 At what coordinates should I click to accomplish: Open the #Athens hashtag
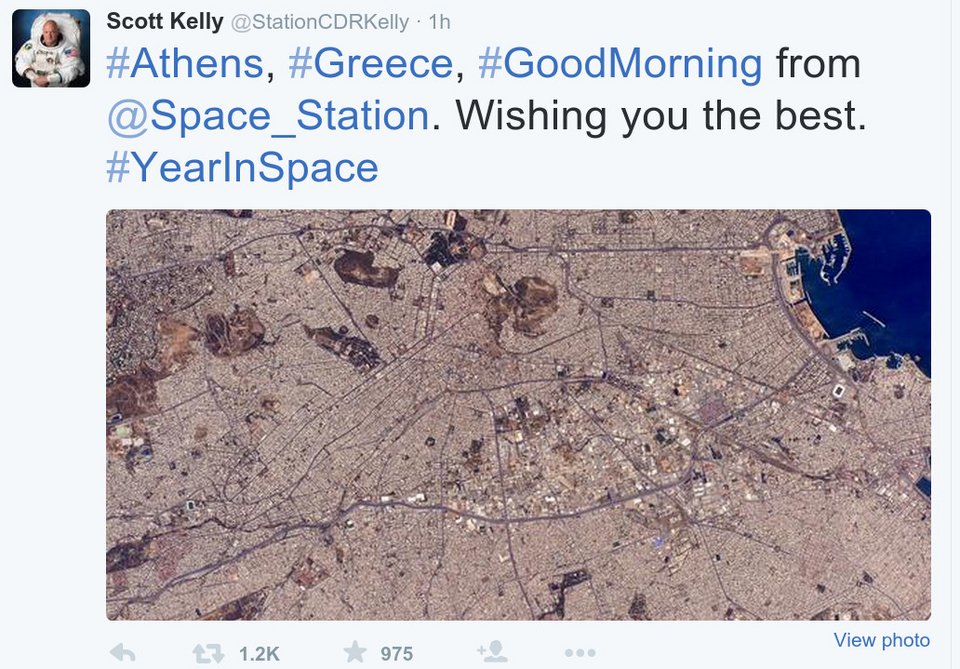tap(184, 64)
